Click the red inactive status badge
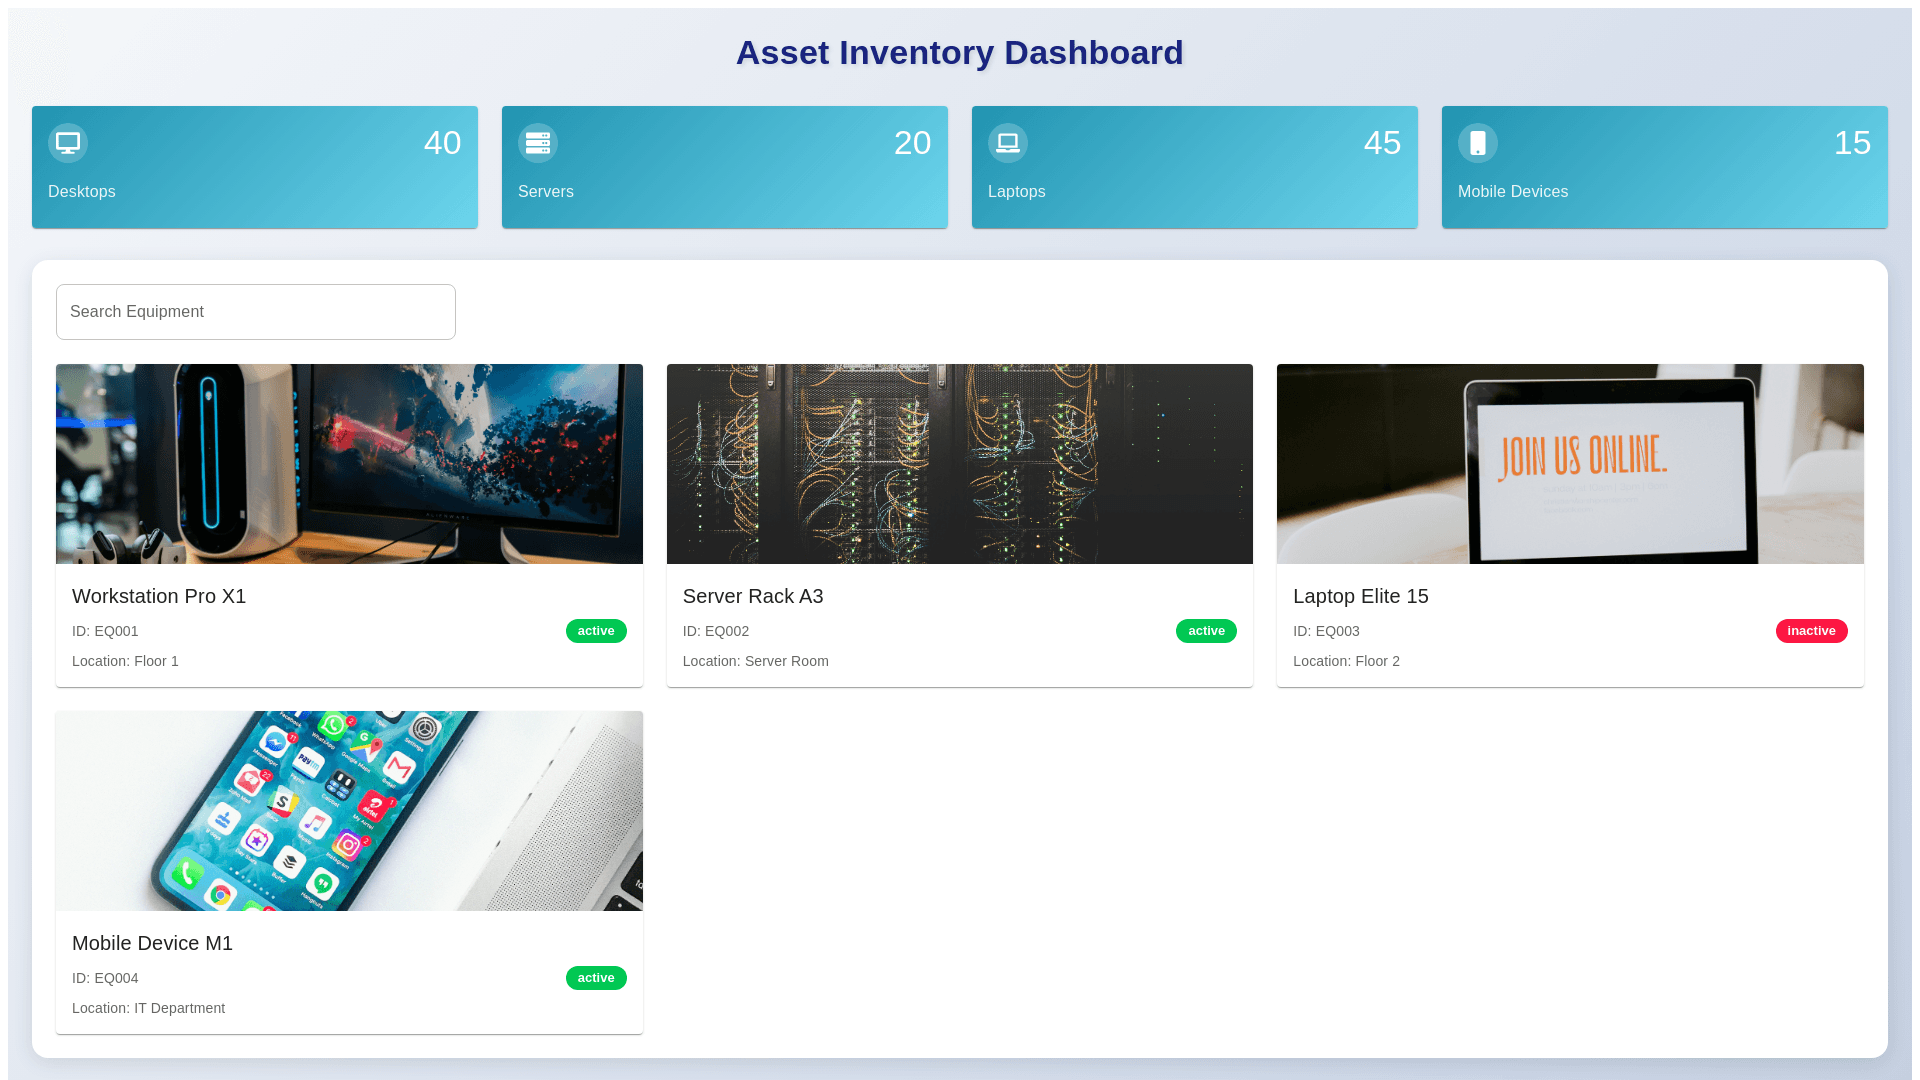Screen dimensions: 1920x1080 pos(1811,631)
